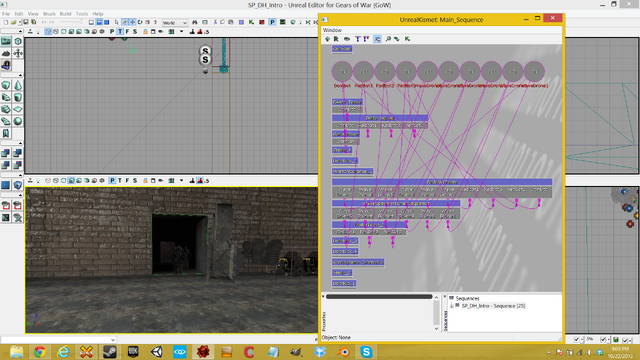Open the Tools menu

[82, 13]
